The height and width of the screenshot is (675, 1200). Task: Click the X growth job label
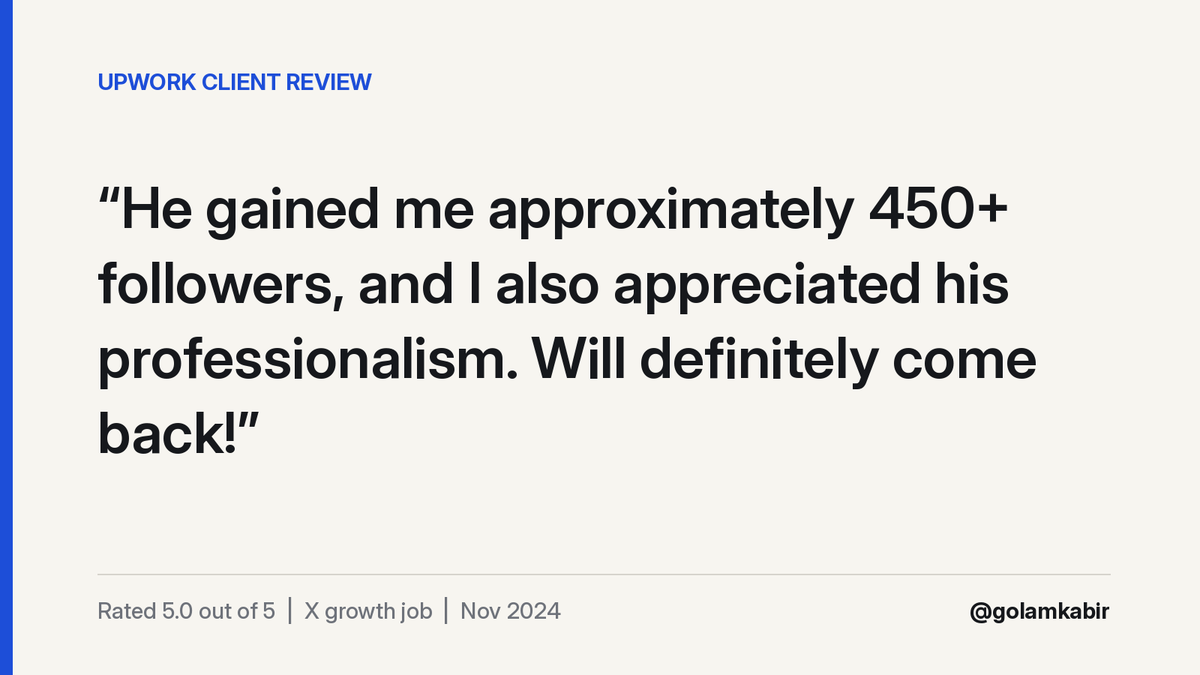(x=368, y=612)
